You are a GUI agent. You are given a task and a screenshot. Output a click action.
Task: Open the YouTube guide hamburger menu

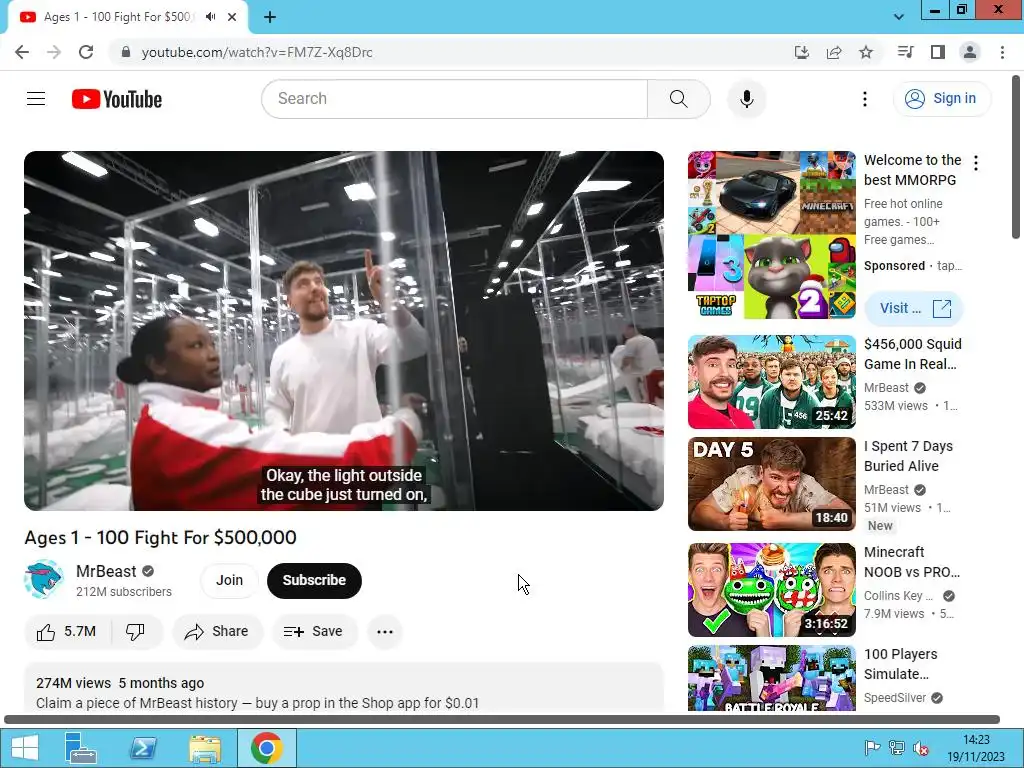pos(36,99)
